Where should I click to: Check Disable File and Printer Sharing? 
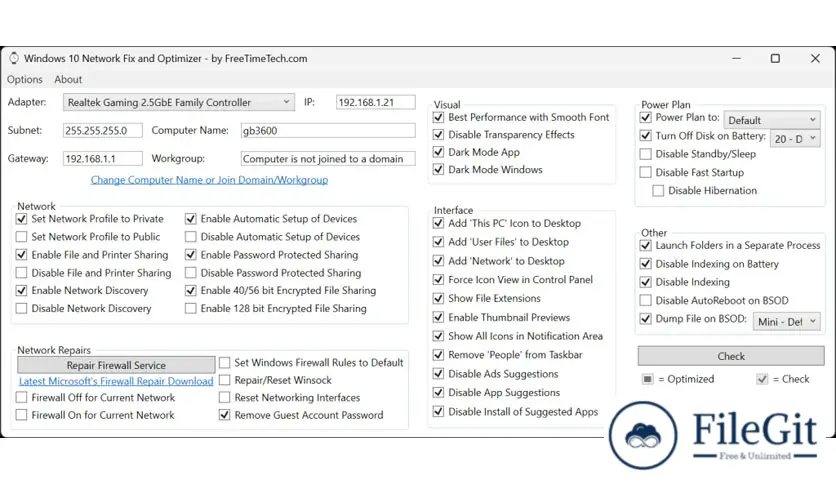21,273
